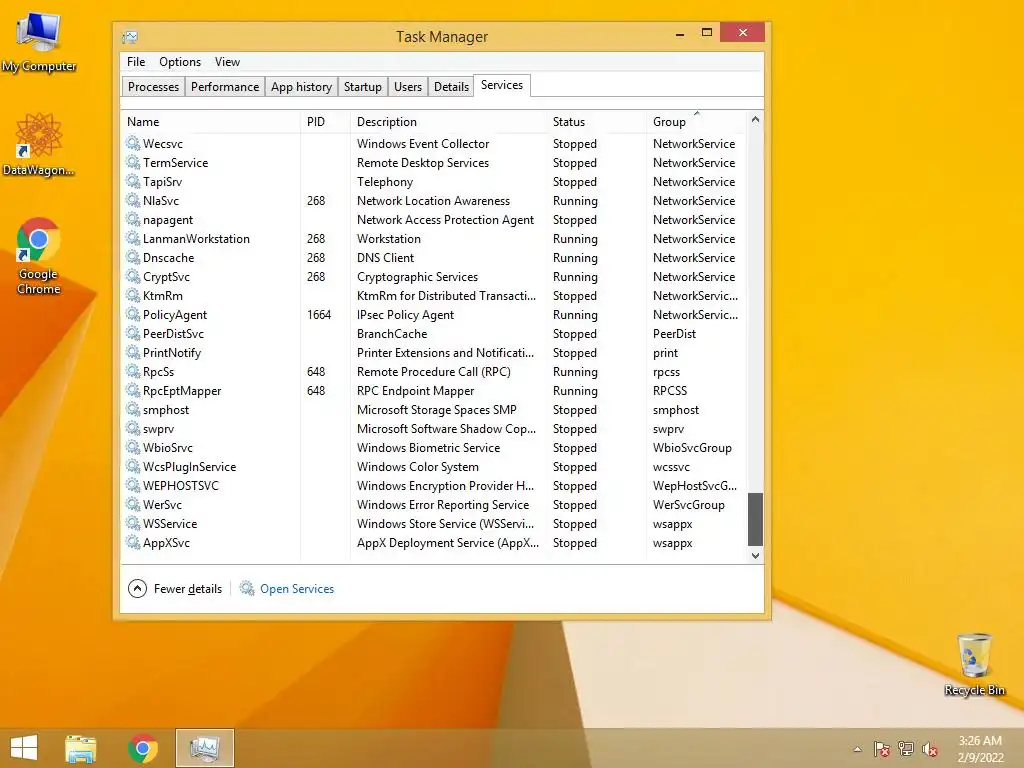Select the napagent service row
This screenshot has height=768, width=1024.
434,219
